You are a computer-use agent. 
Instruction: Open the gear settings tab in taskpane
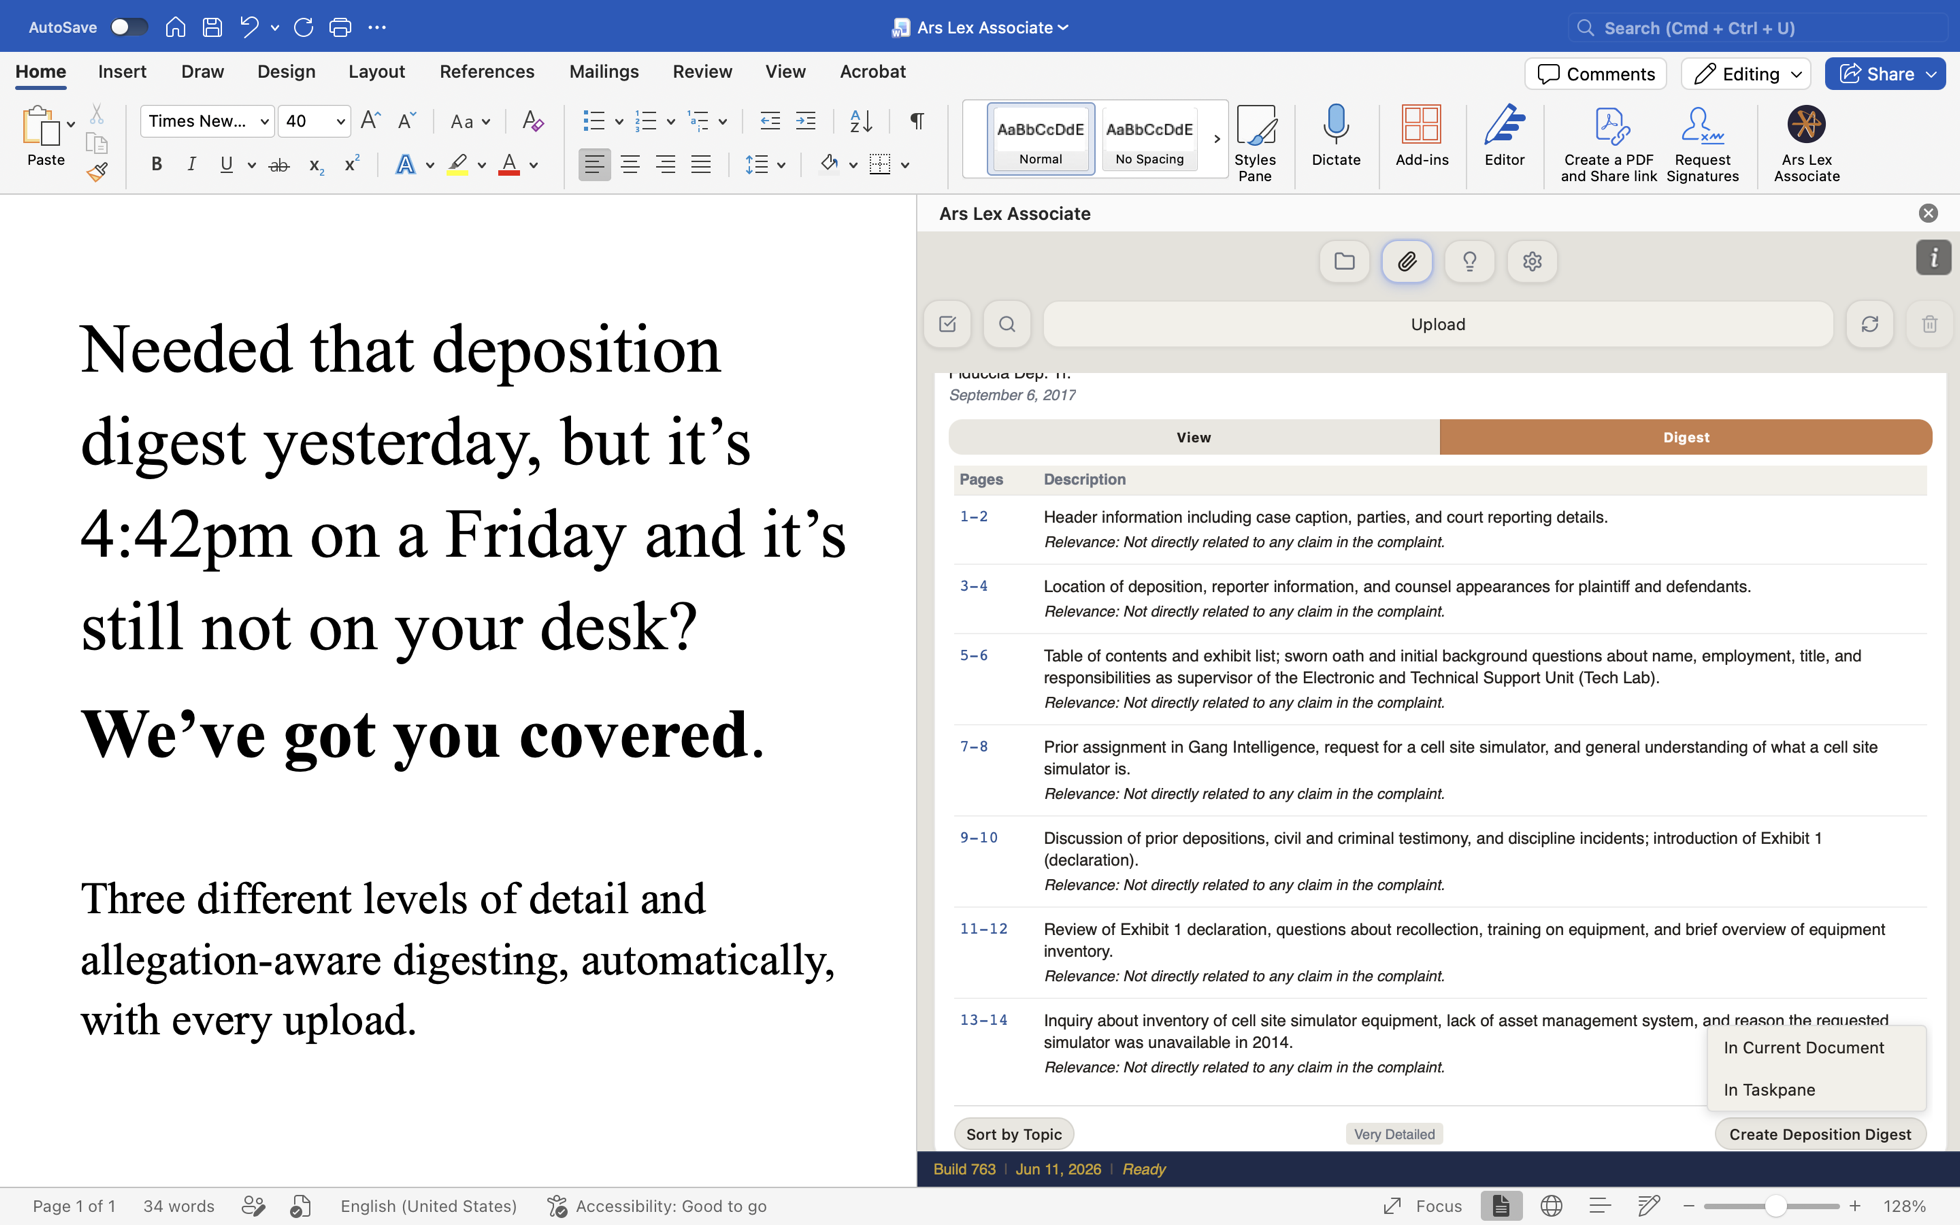click(1532, 262)
